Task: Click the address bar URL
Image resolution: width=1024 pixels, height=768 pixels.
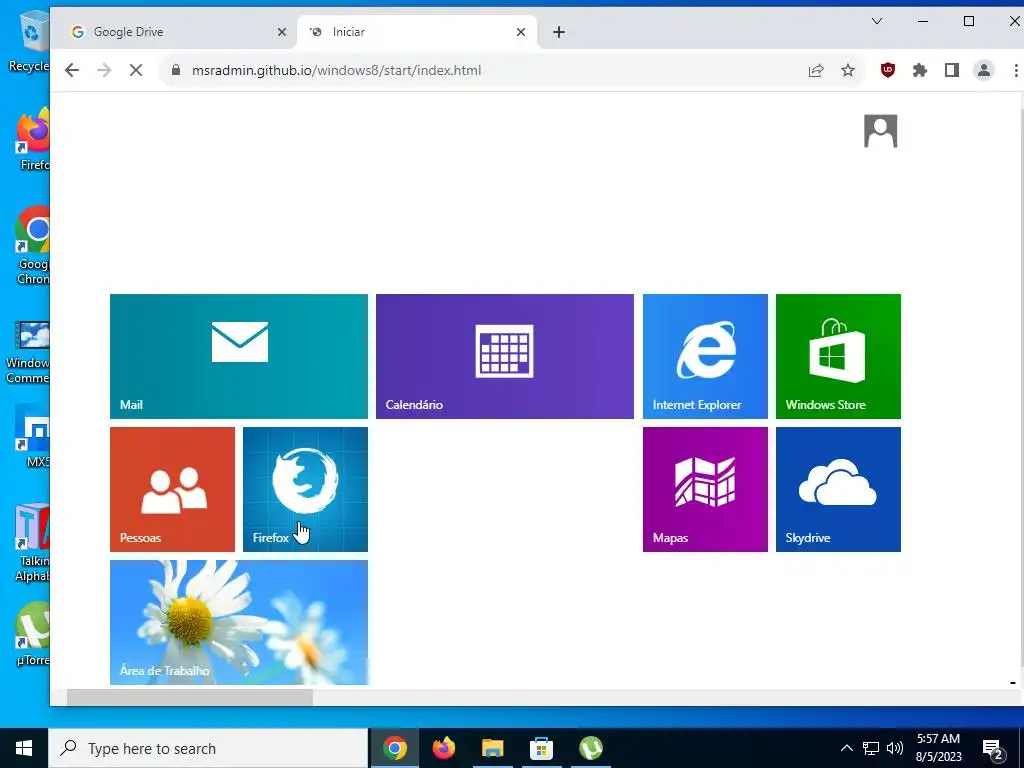Action: (x=336, y=71)
